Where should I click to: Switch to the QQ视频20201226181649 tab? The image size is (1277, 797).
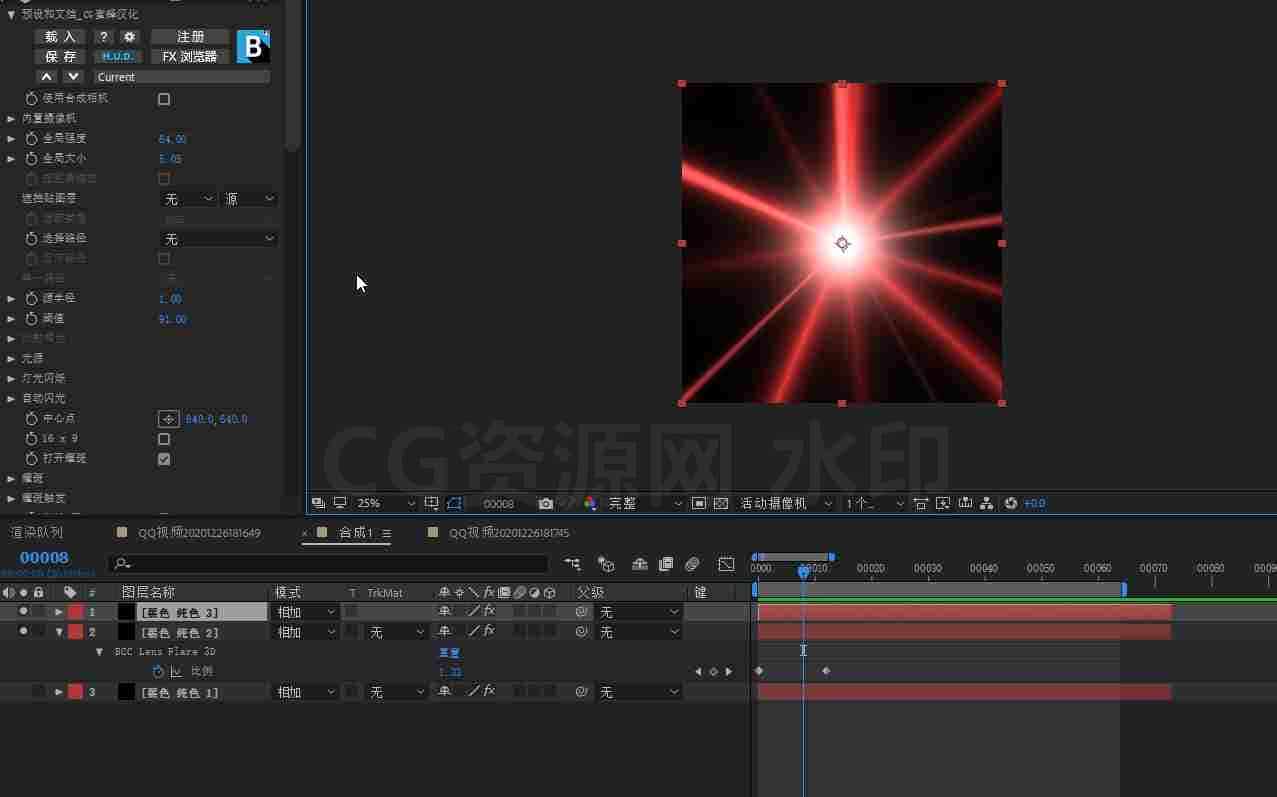point(199,533)
